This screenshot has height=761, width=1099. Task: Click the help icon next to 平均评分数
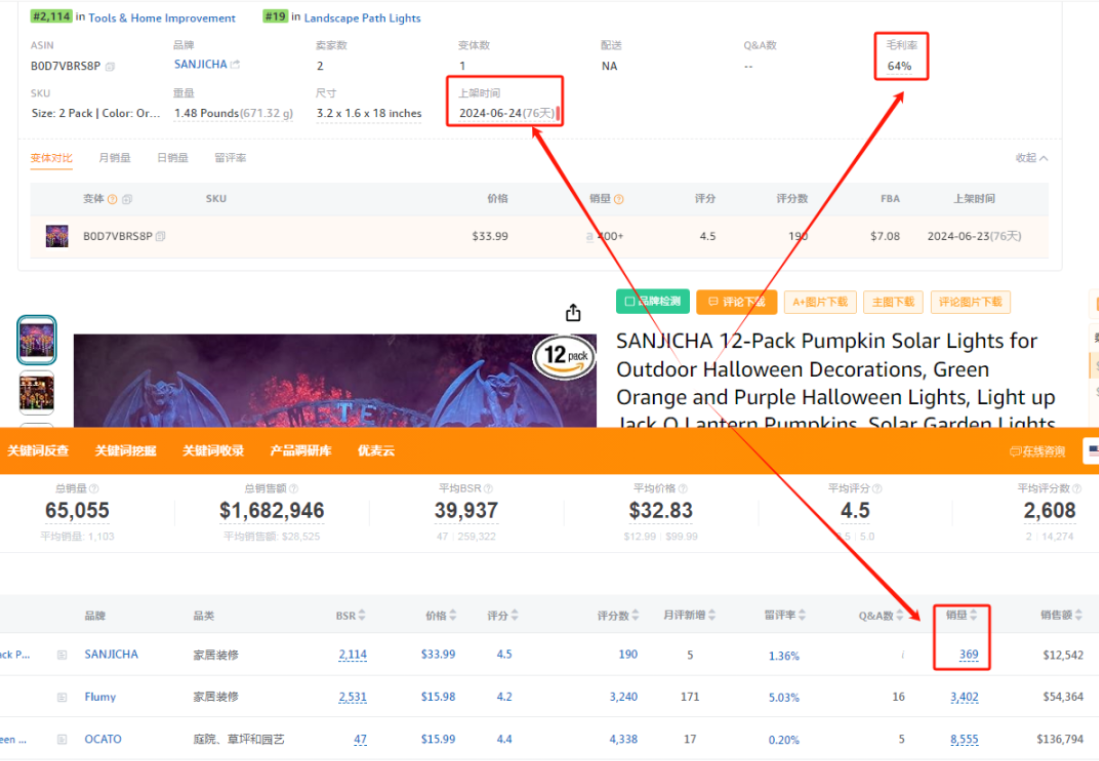[x=1077, y=488]
